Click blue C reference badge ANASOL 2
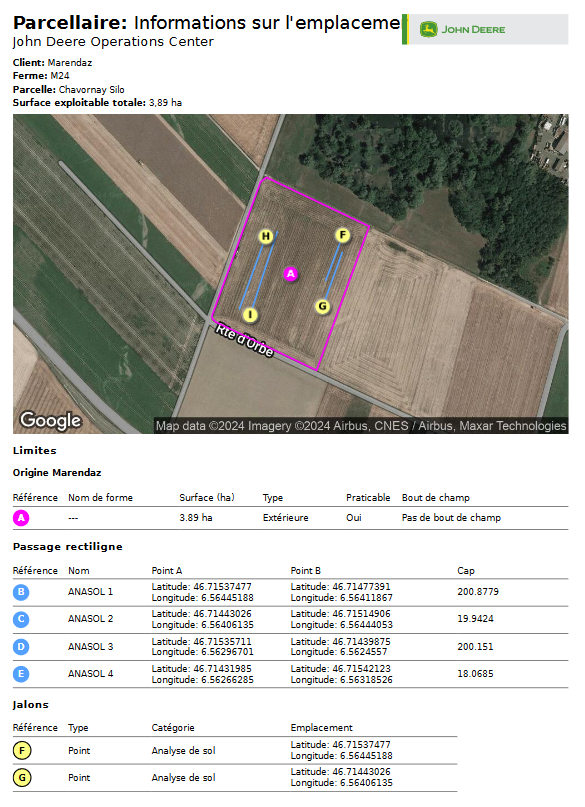The width and height of the screenshot is (585, 807). coord(21,619)
